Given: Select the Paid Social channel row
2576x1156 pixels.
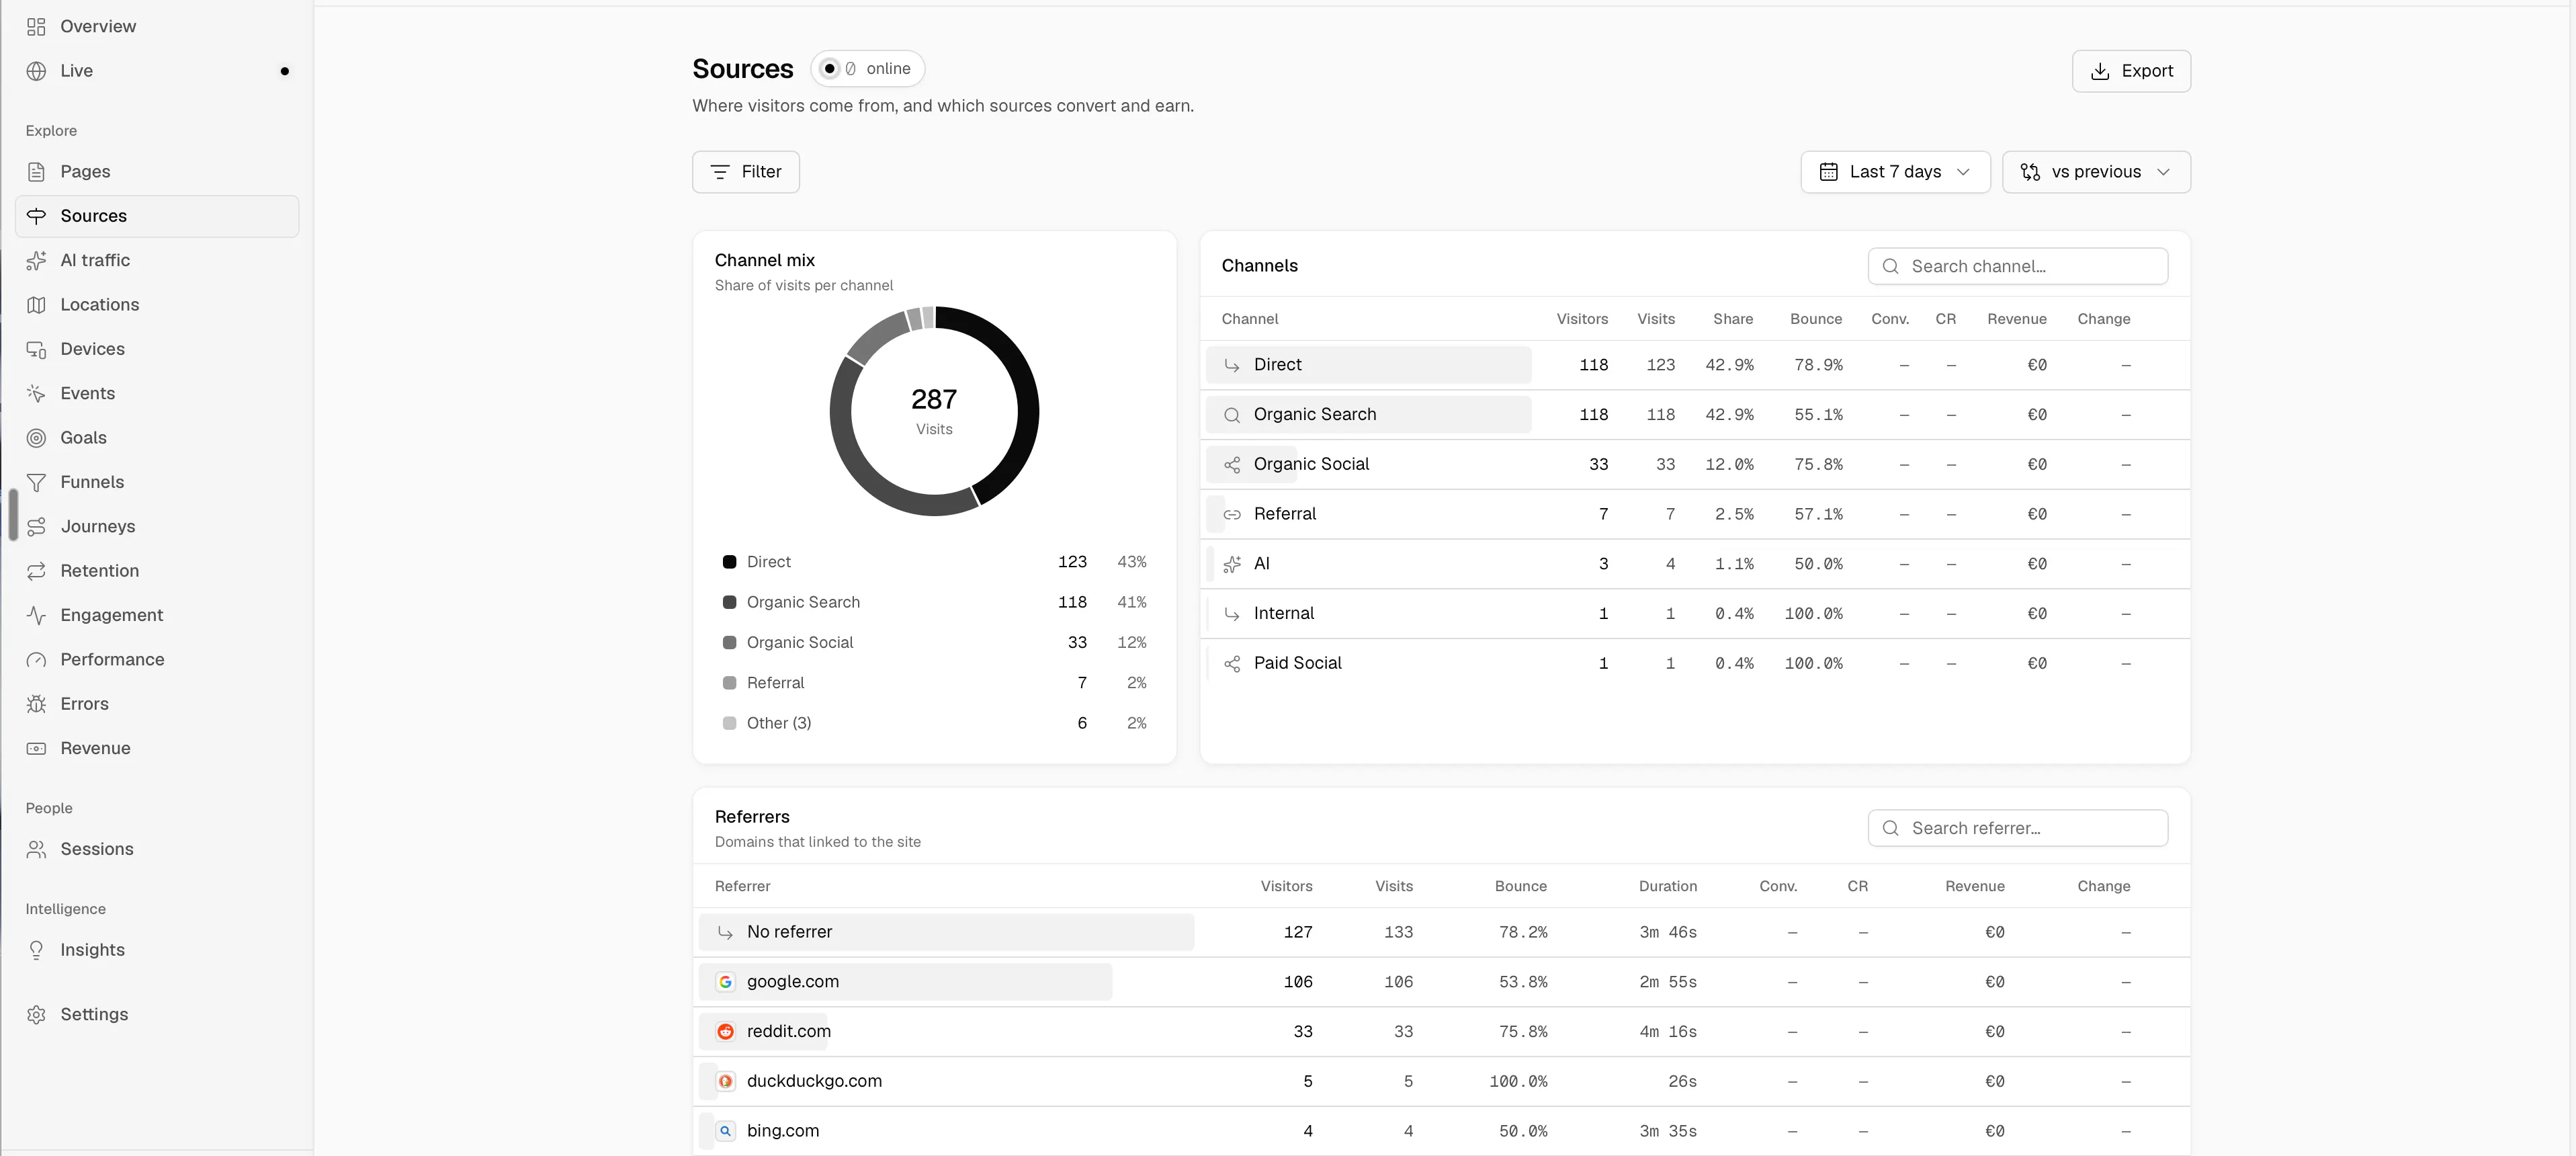Looking at the screenshot, I should (1695, 663).
